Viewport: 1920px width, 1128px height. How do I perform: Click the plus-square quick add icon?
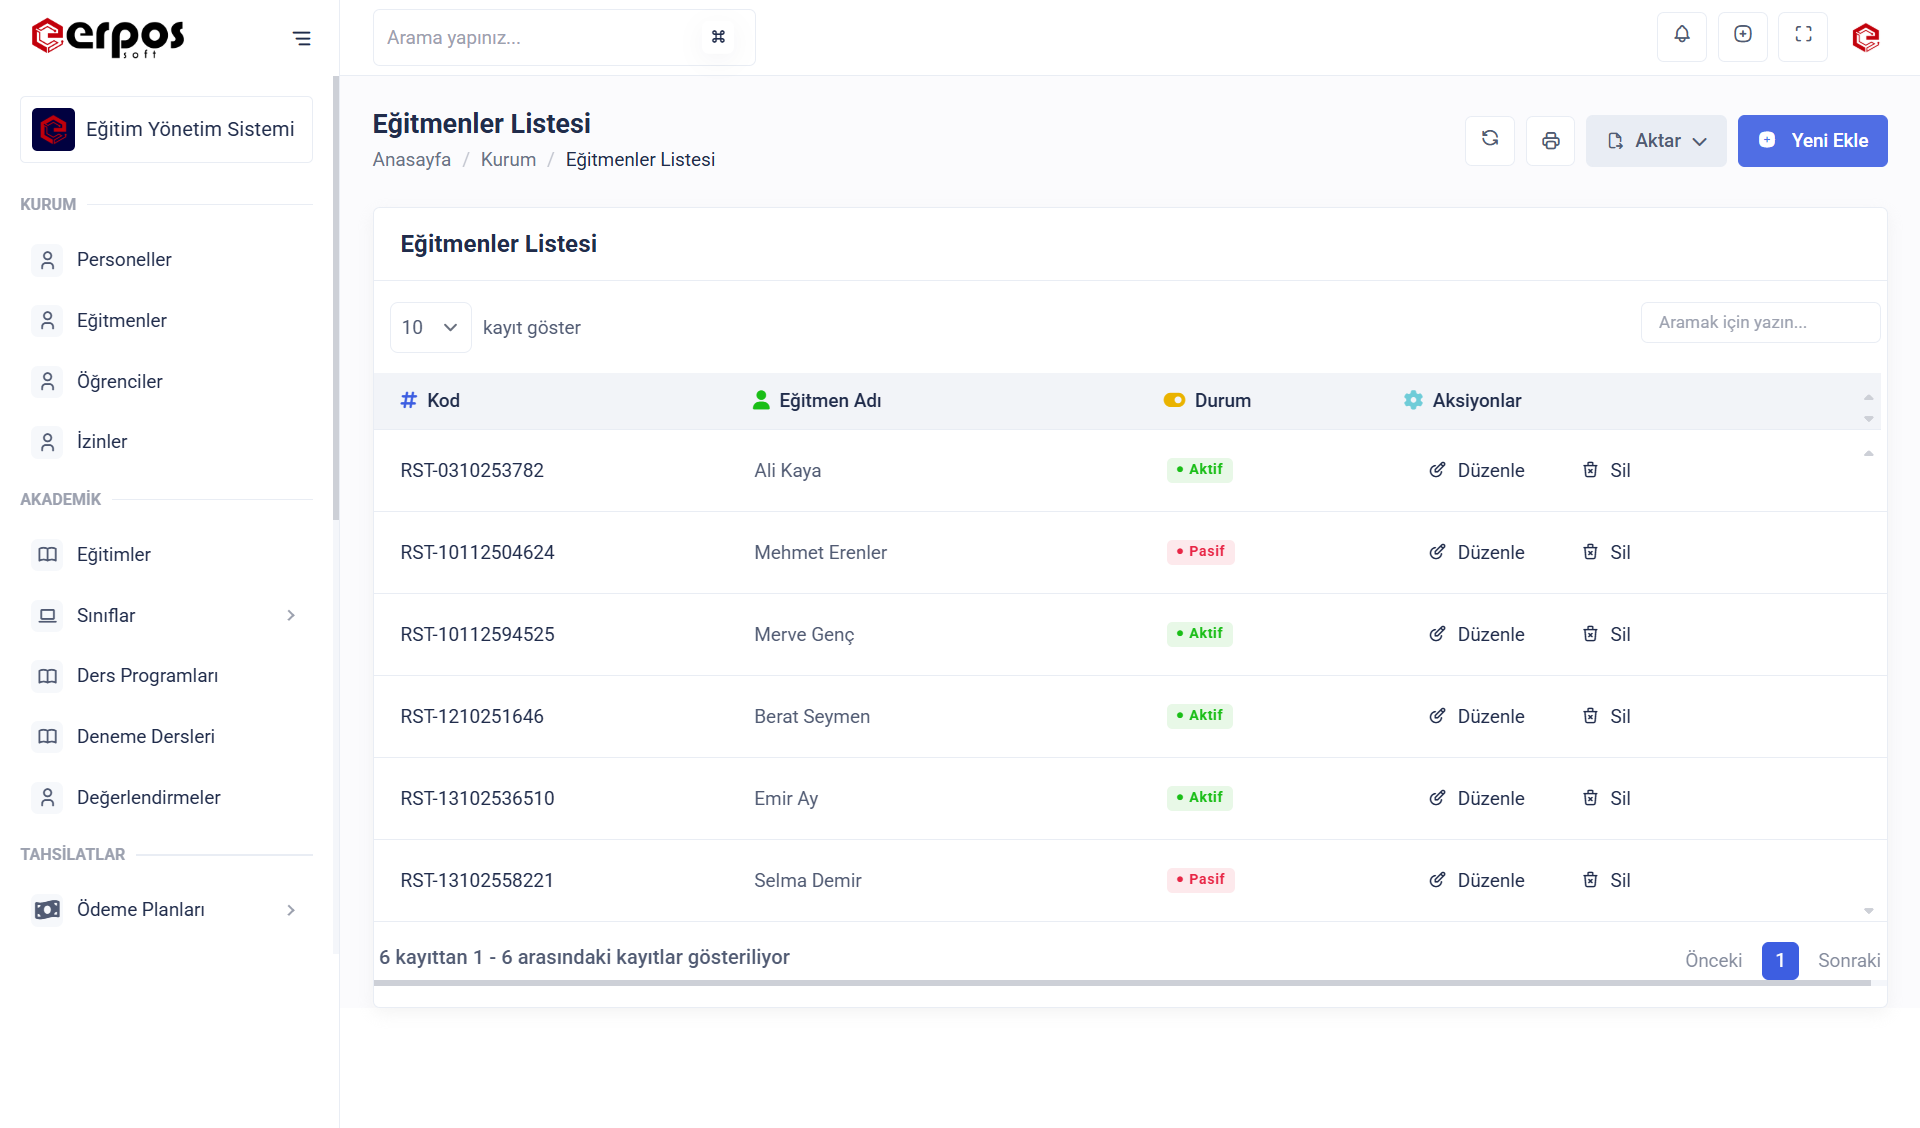coord(1743,35)
